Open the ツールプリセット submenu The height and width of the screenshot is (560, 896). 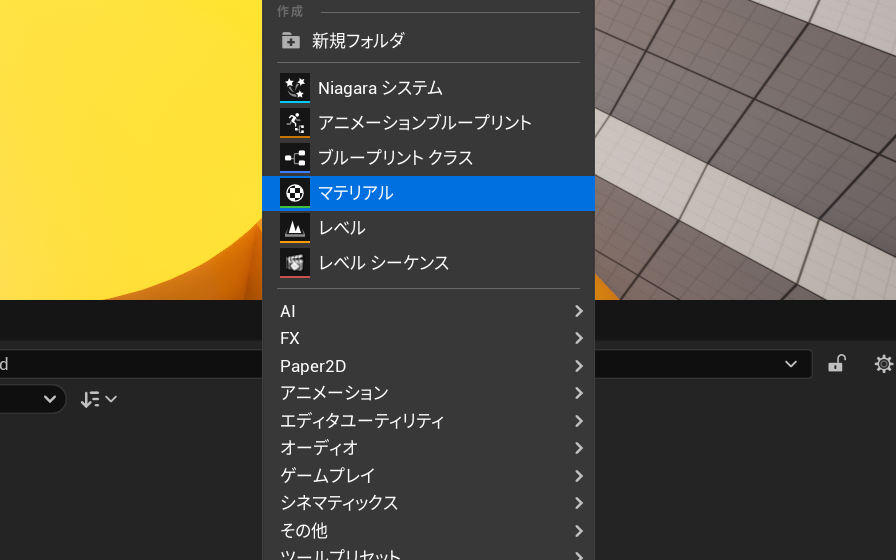click(429, 553)
